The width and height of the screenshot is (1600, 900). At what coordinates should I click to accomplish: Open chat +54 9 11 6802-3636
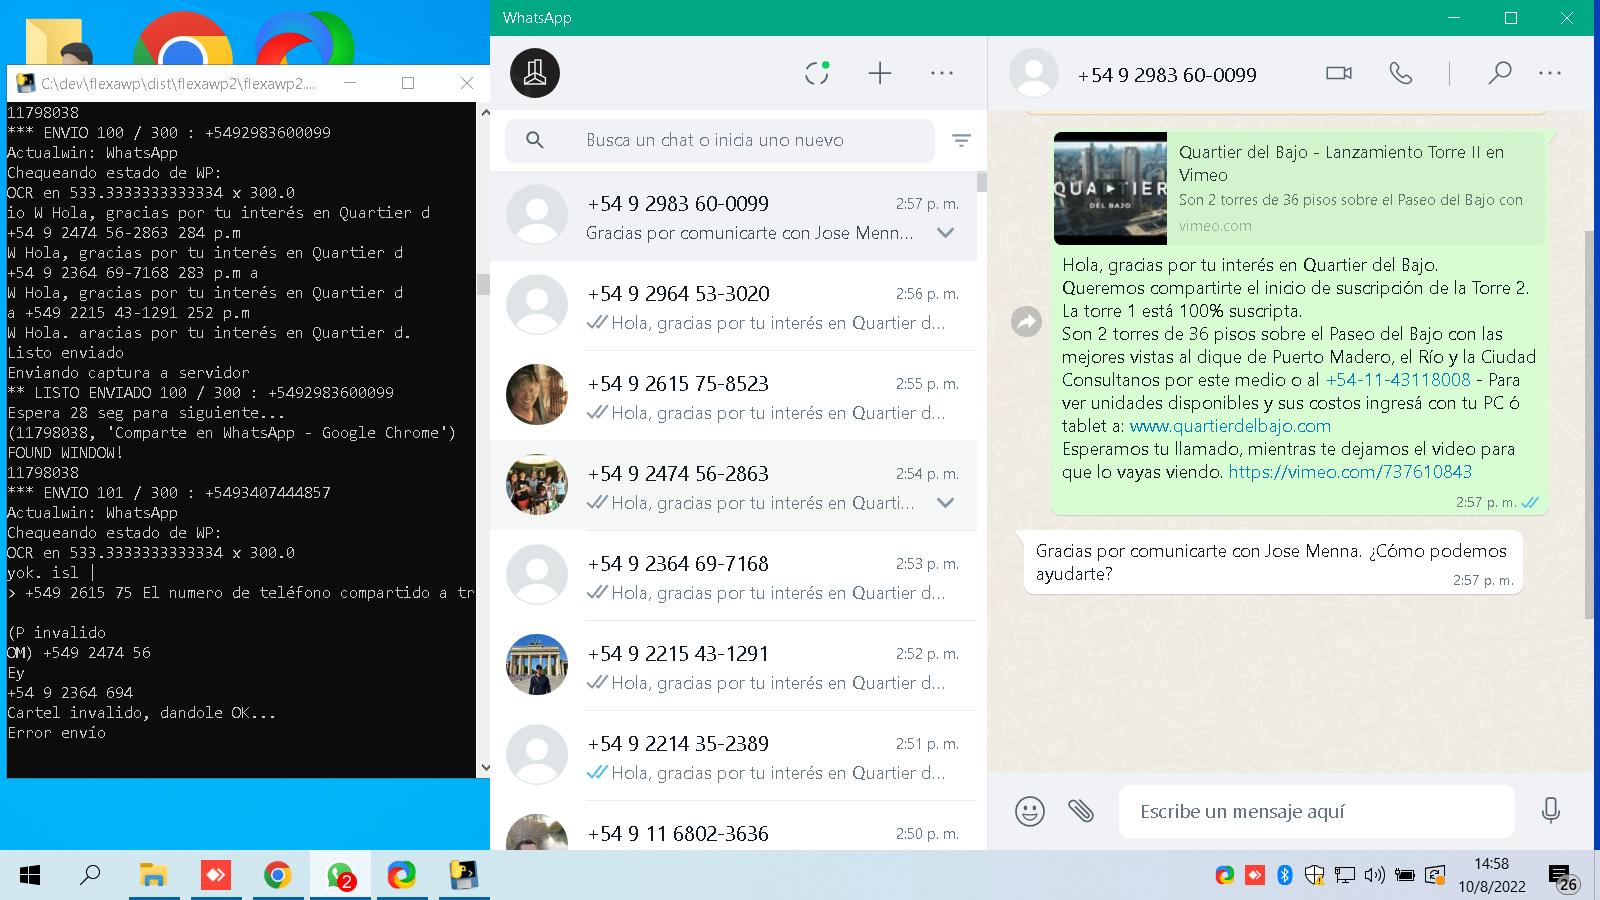[733, 826]
